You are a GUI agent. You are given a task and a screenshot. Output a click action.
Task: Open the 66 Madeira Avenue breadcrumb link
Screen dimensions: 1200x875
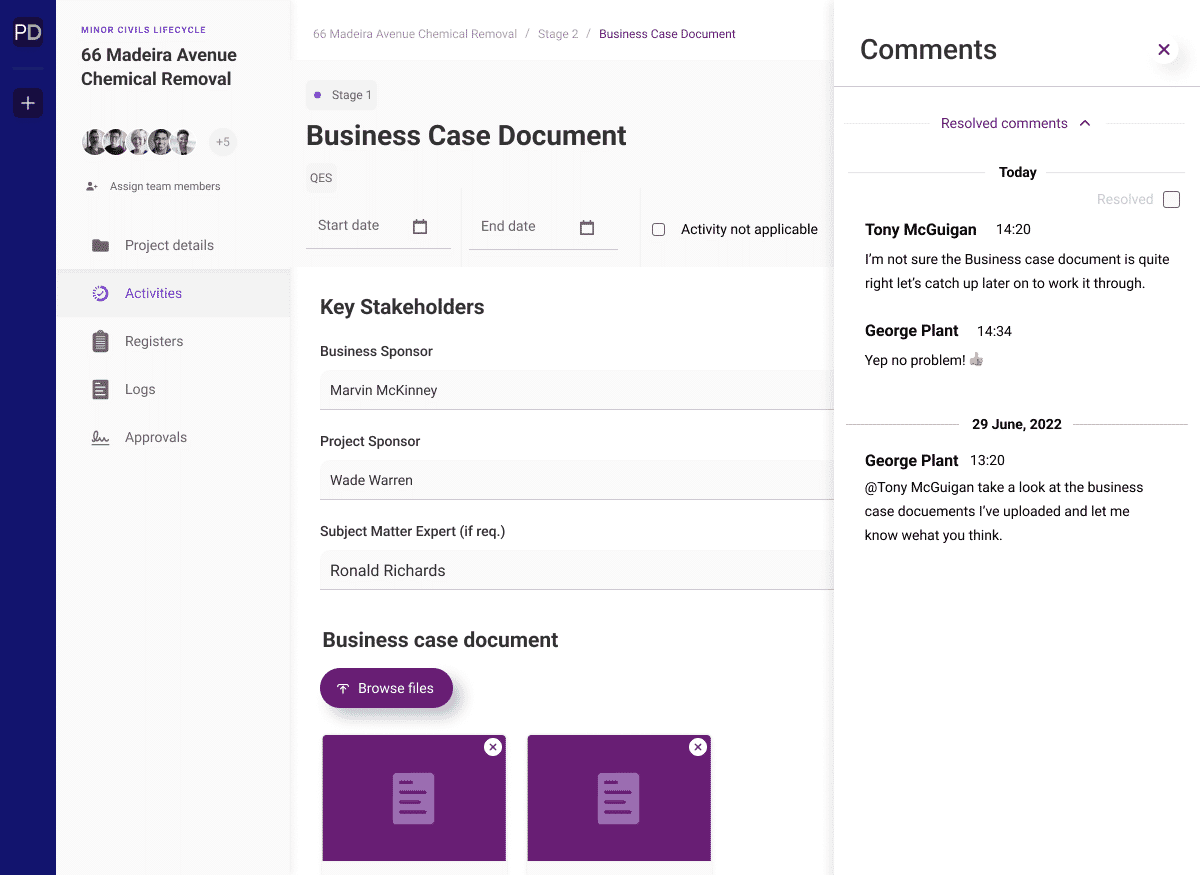(414, 33)
